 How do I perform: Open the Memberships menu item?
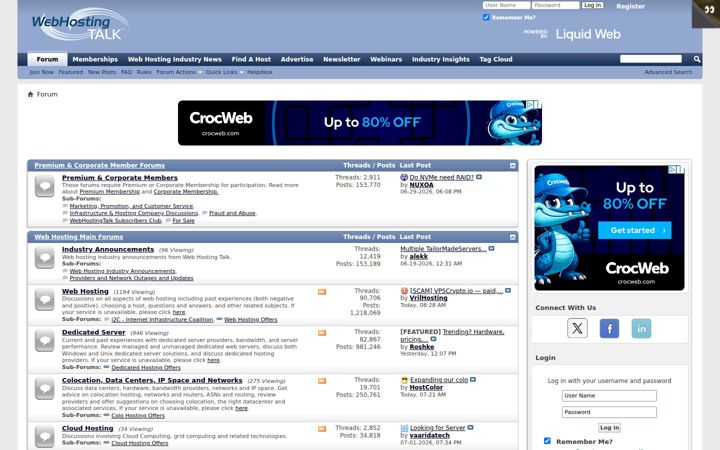pos(95,59)
